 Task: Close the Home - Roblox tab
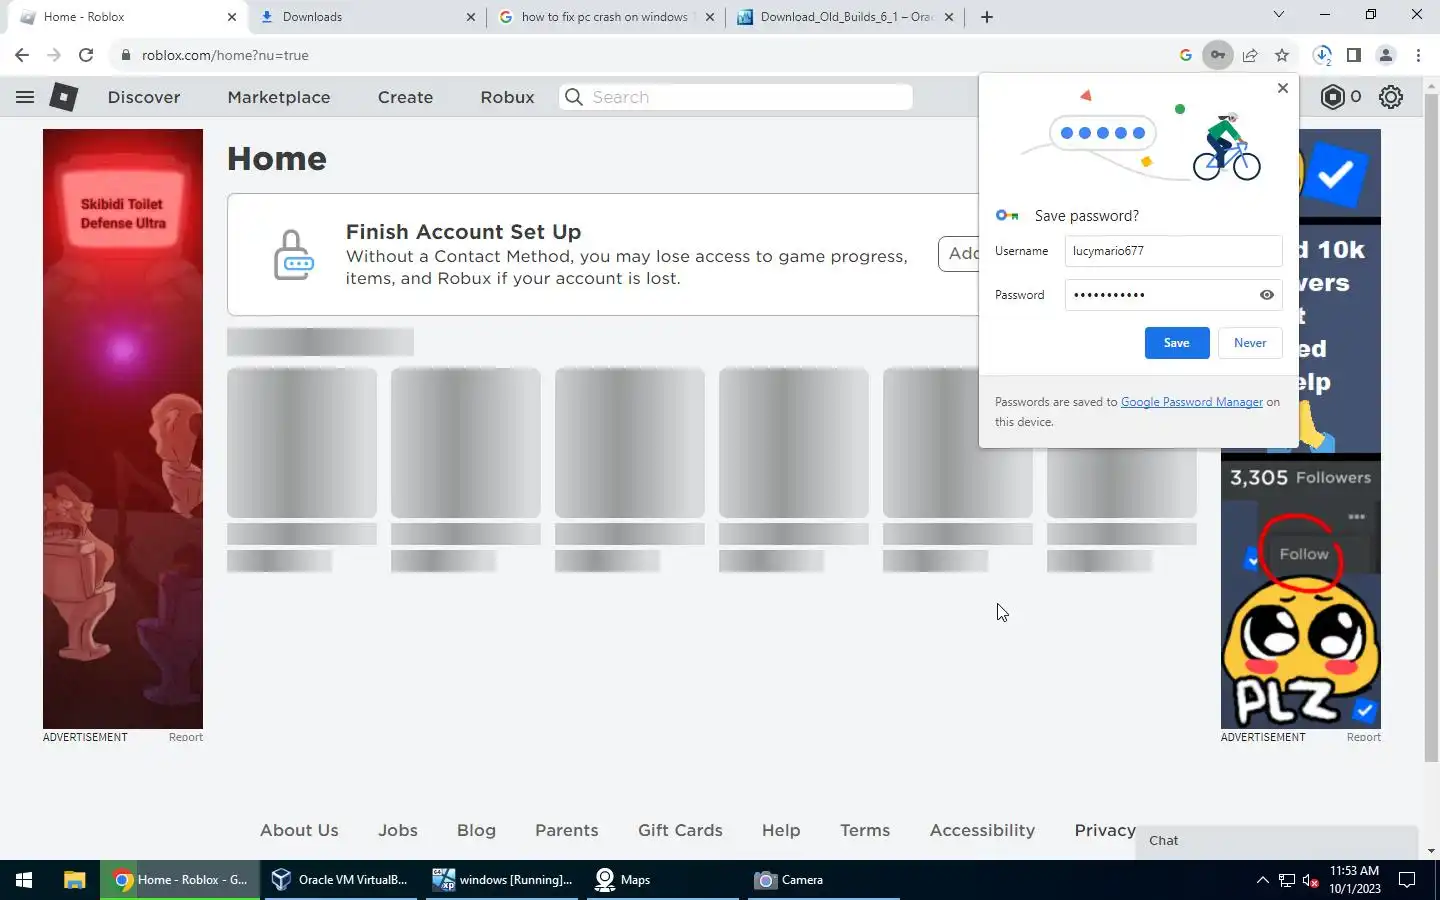232,17
